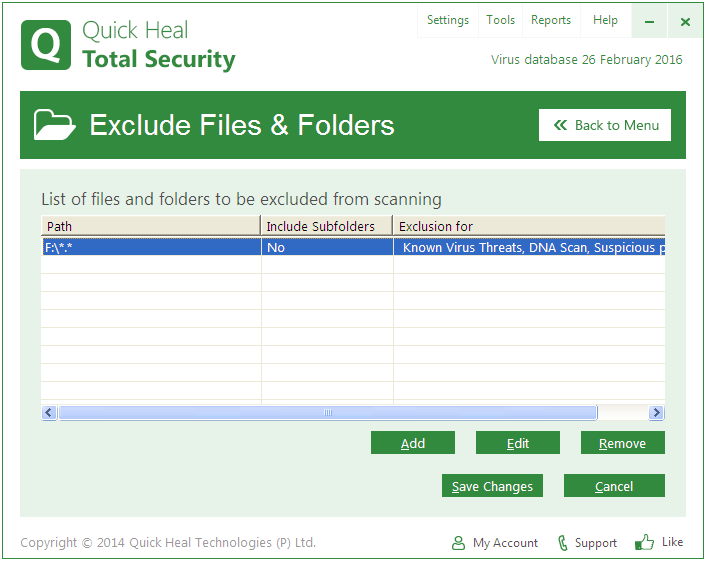Cancel the exclusion changes
This screenshot has height=562, width=708.
point(614,486)
